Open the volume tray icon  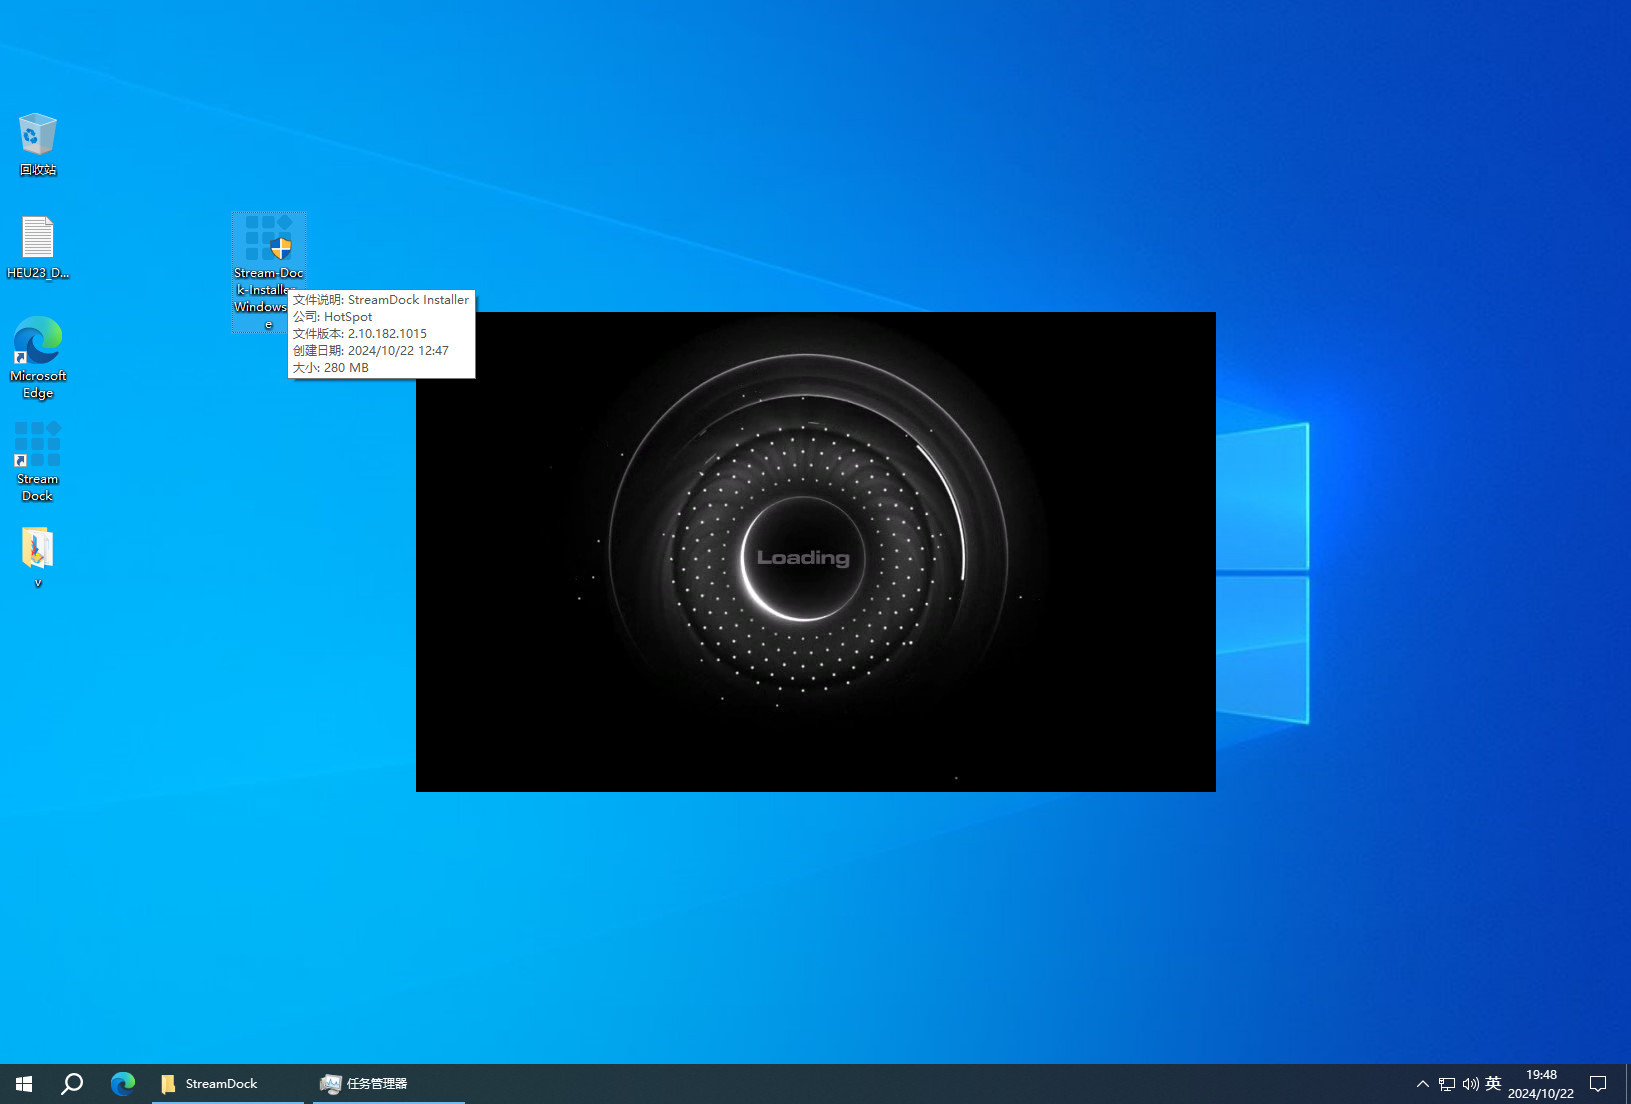[1470, 1084]
